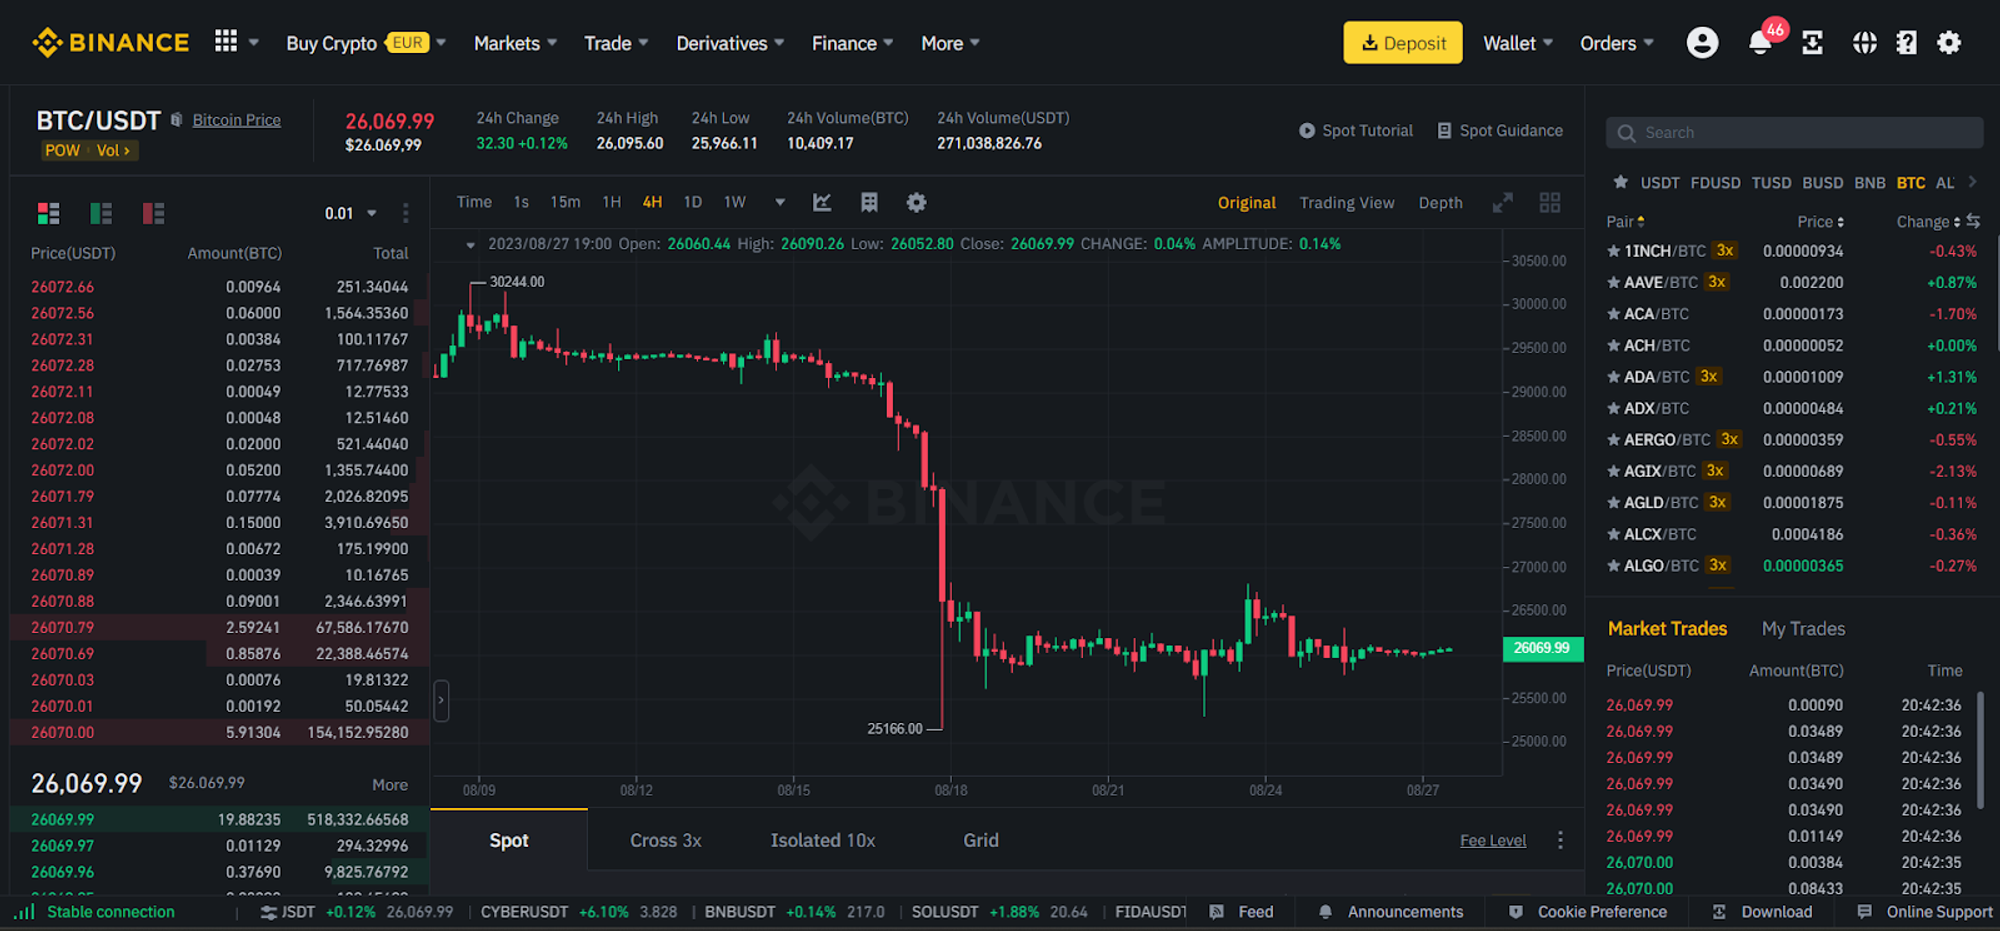Image resolution: width=2000 pixels, height=931 pixels.
Task: Open the notifications bell in the header
Action: (x=1760, y=42)
